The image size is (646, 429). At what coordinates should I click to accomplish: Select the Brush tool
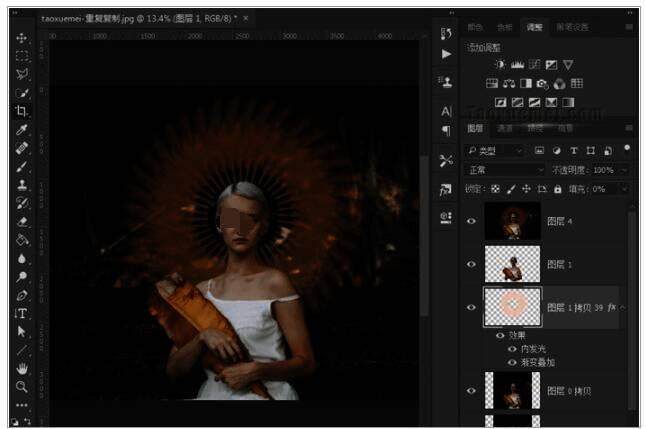point(21,166)
